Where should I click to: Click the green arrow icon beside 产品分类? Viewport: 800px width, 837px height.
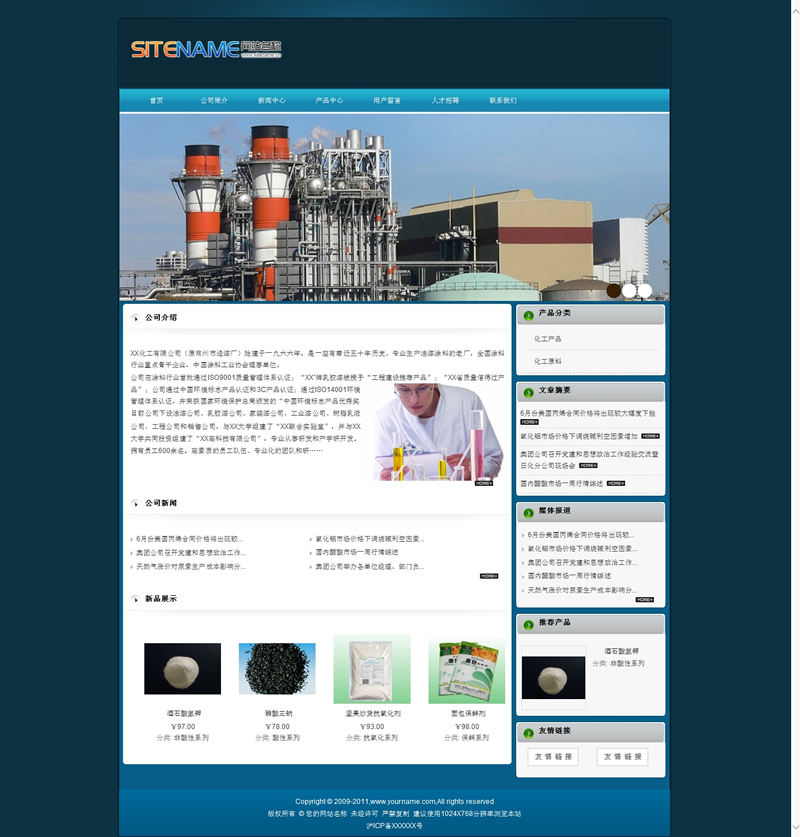tap(529, 315)
